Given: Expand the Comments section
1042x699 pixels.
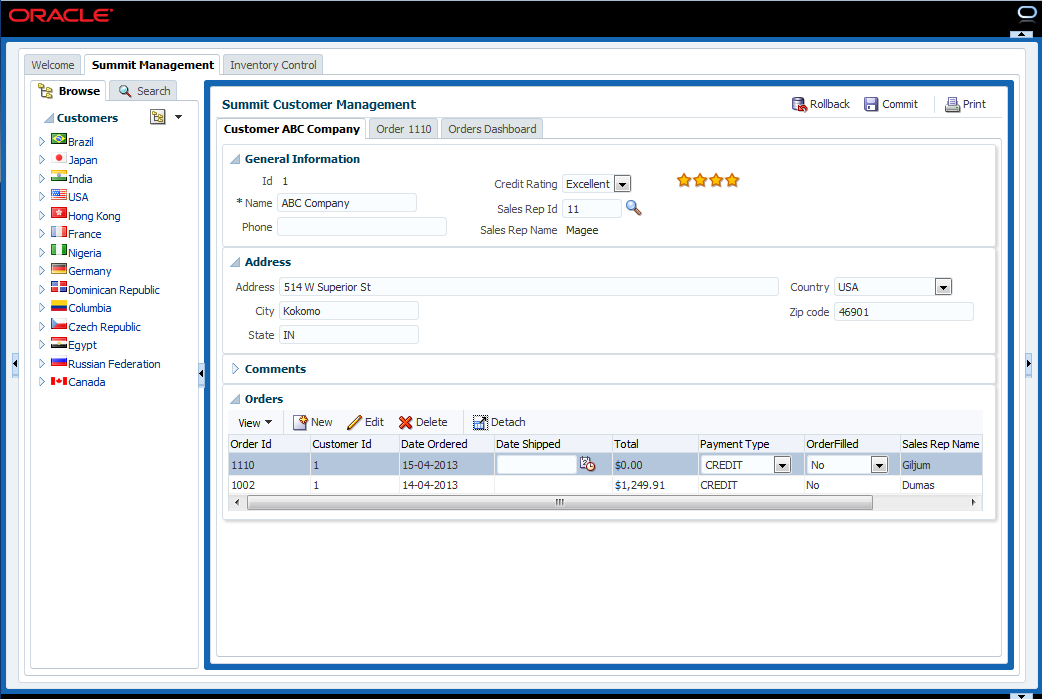Looking at the screenshot, I should [x=235, y=369].
